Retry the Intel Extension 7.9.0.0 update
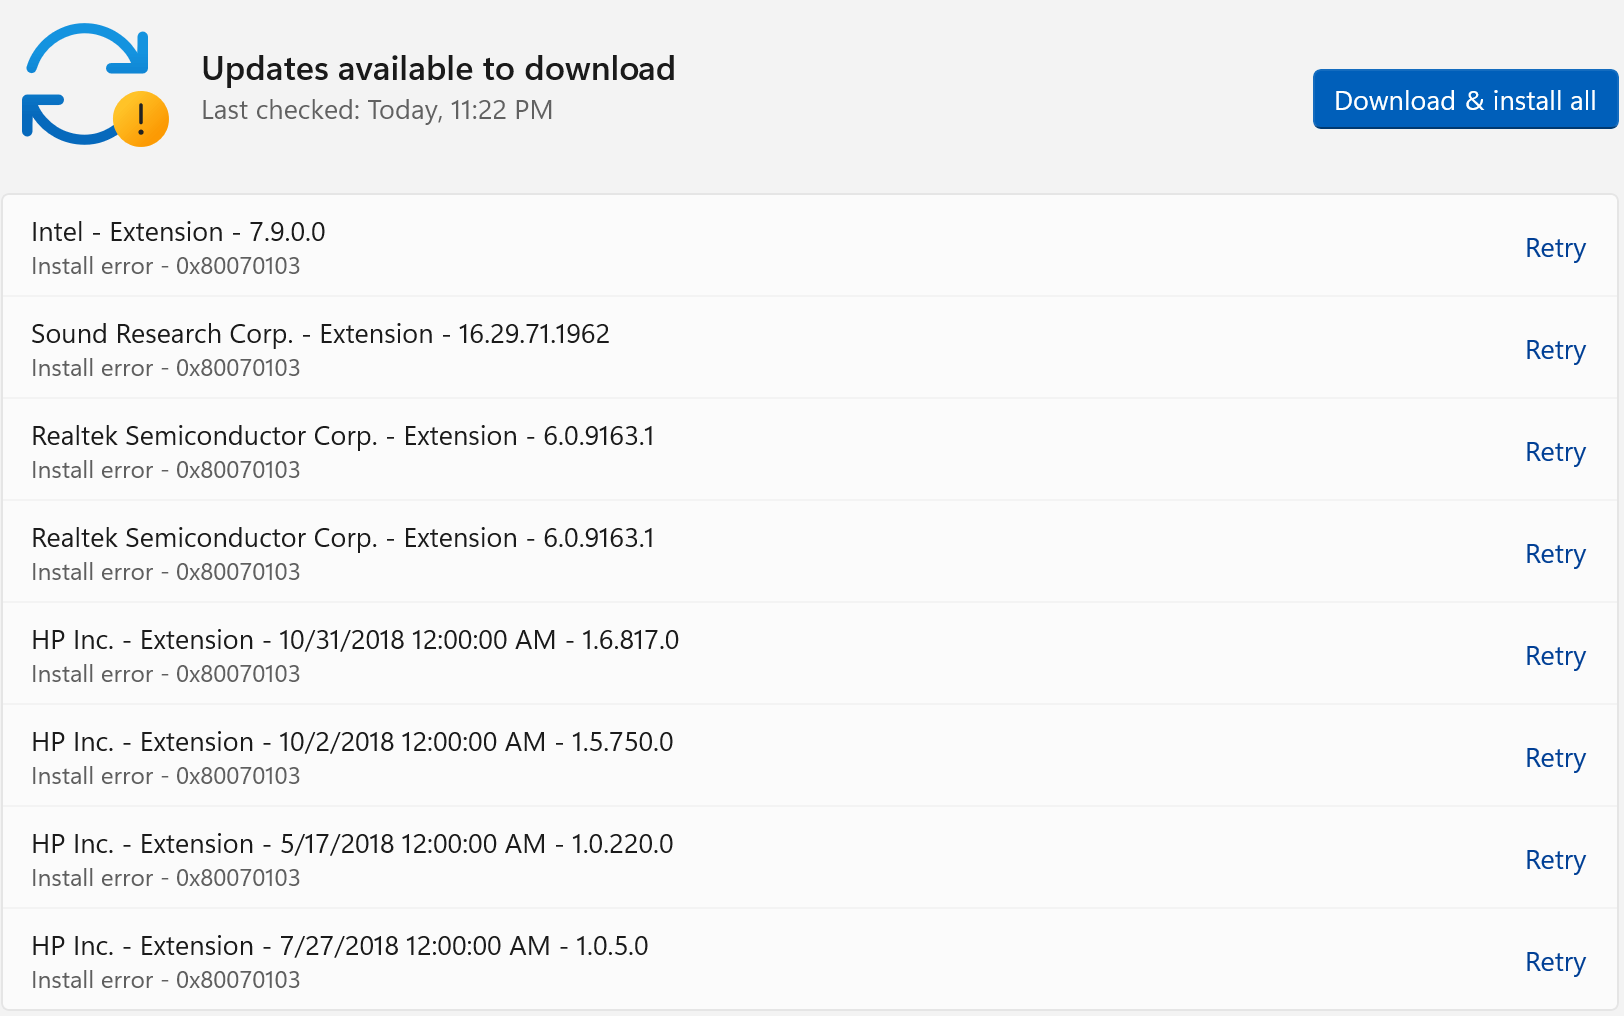Image resolution: width=1624 pixels, height=1016 pixels. [1555, 248]
